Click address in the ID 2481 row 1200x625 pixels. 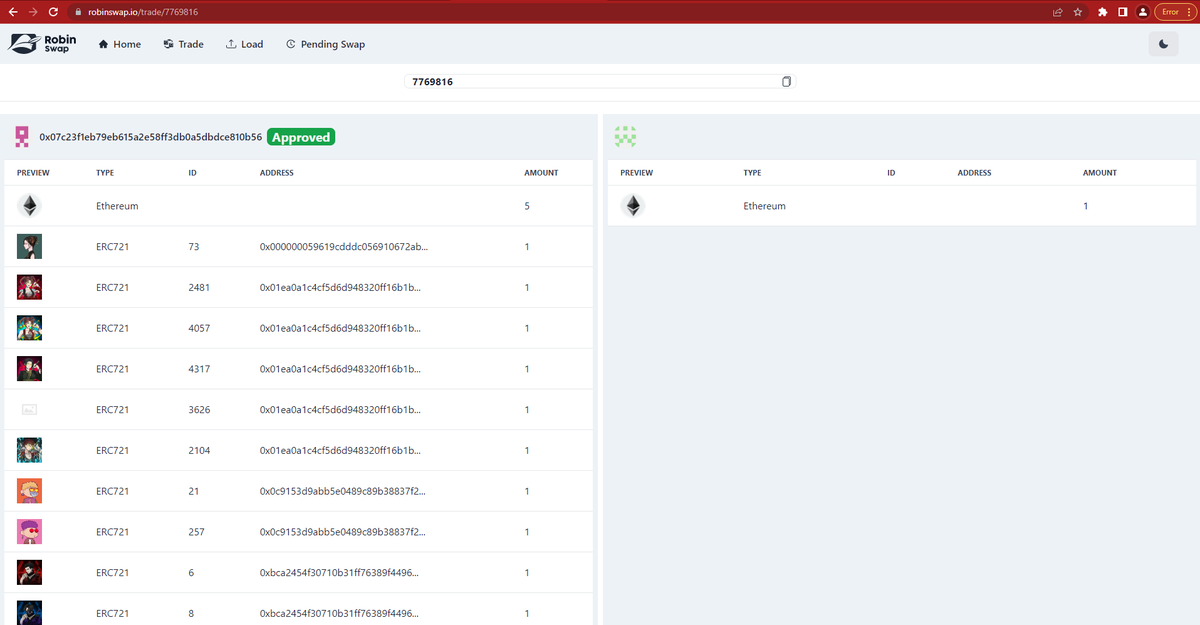point(340,288)
